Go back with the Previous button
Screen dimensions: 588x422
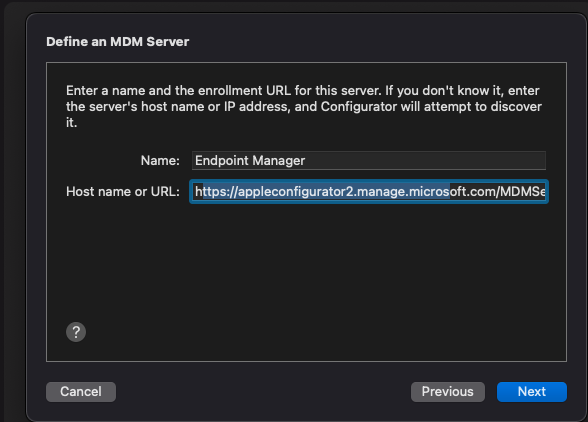tap(448, 392)
